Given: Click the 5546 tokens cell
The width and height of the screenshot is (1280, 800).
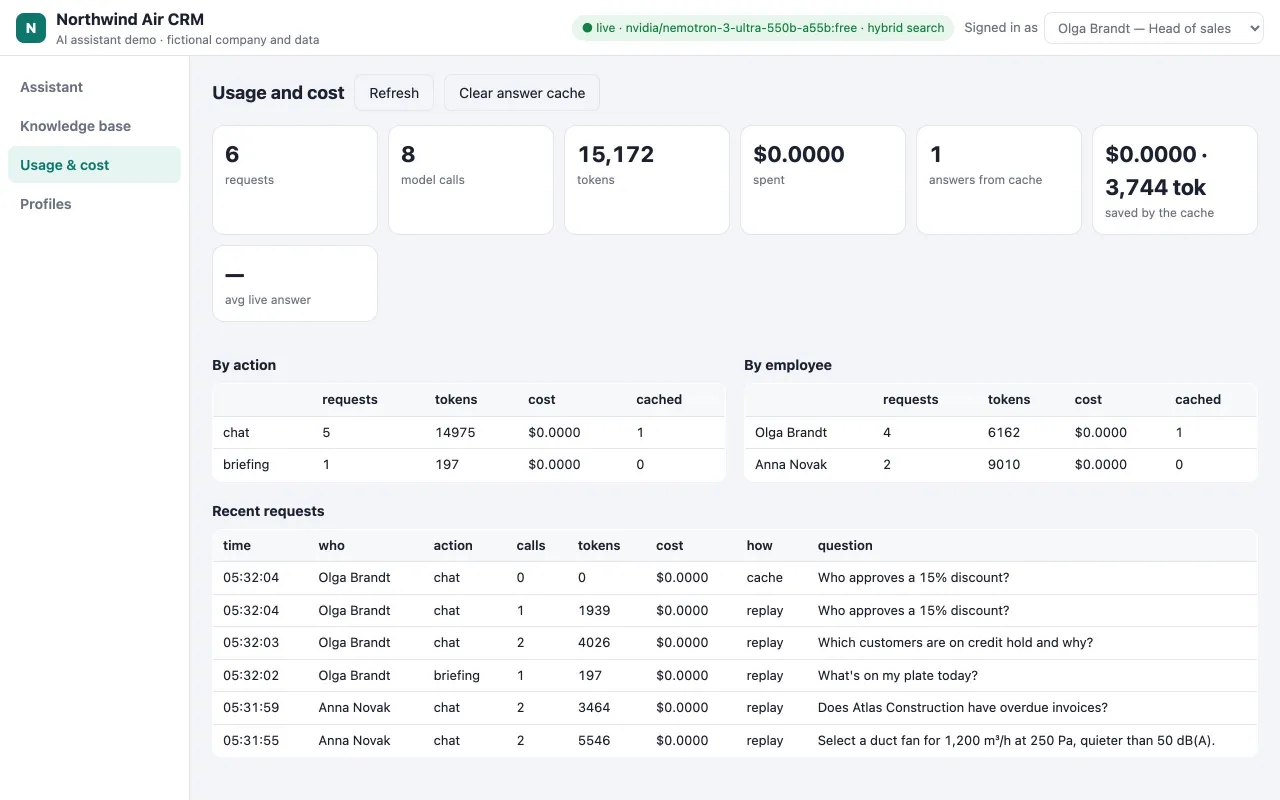Looking at the screenshot, I should pos(594,740).
